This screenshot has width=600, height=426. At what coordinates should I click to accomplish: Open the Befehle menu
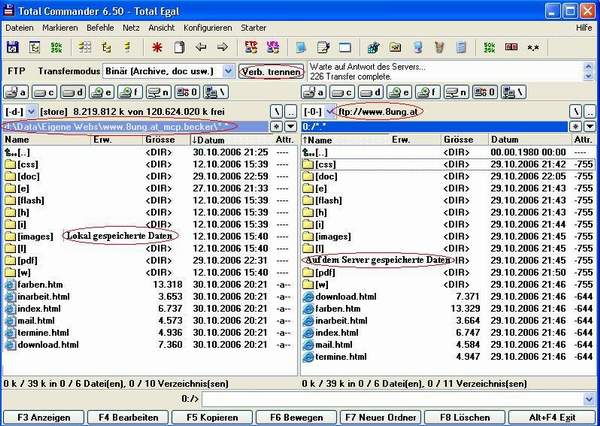(100, 28)
